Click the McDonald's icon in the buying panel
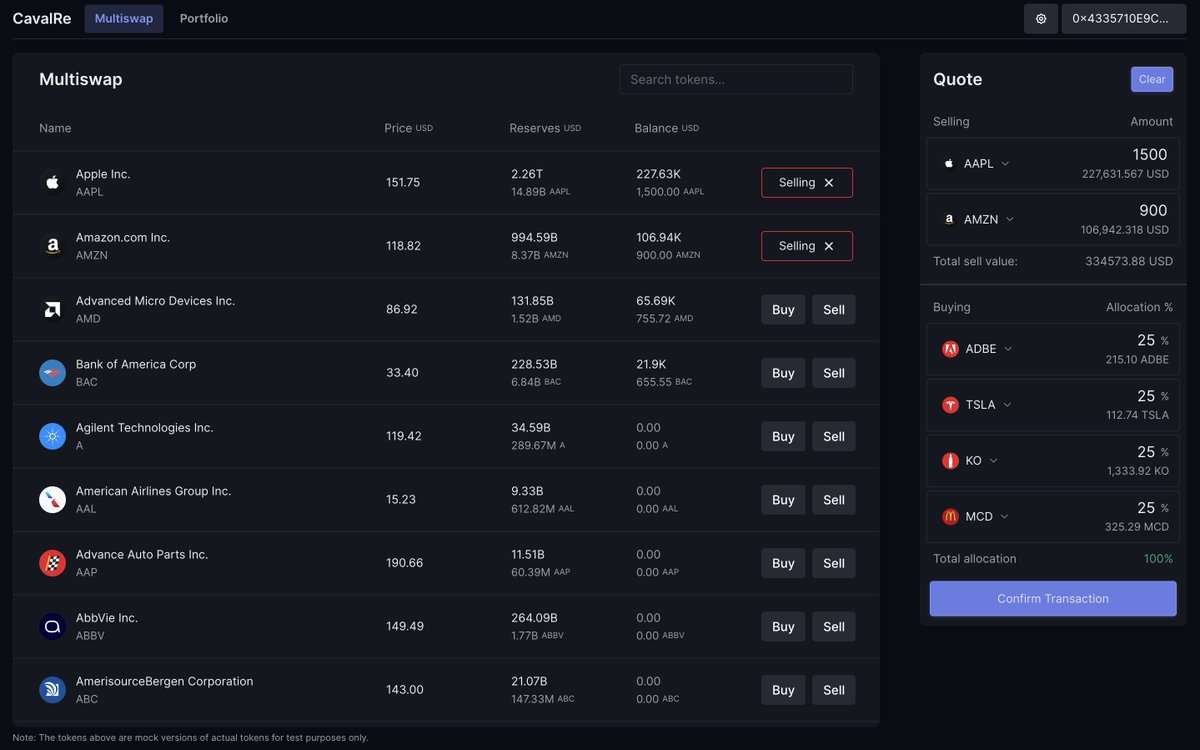The height and width of the screenshot is (750, 1200). click(948, 516)
